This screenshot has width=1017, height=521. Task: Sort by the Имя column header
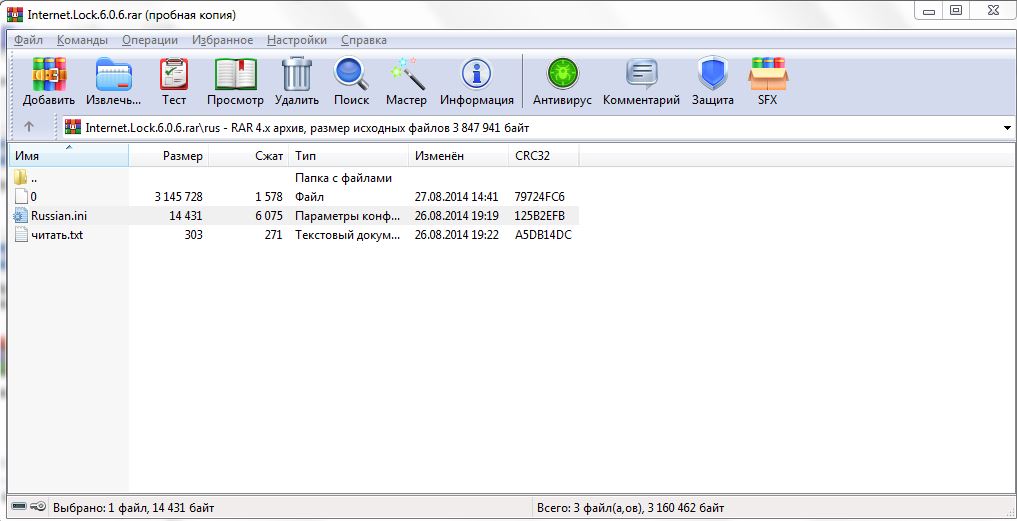click(27, 156)
